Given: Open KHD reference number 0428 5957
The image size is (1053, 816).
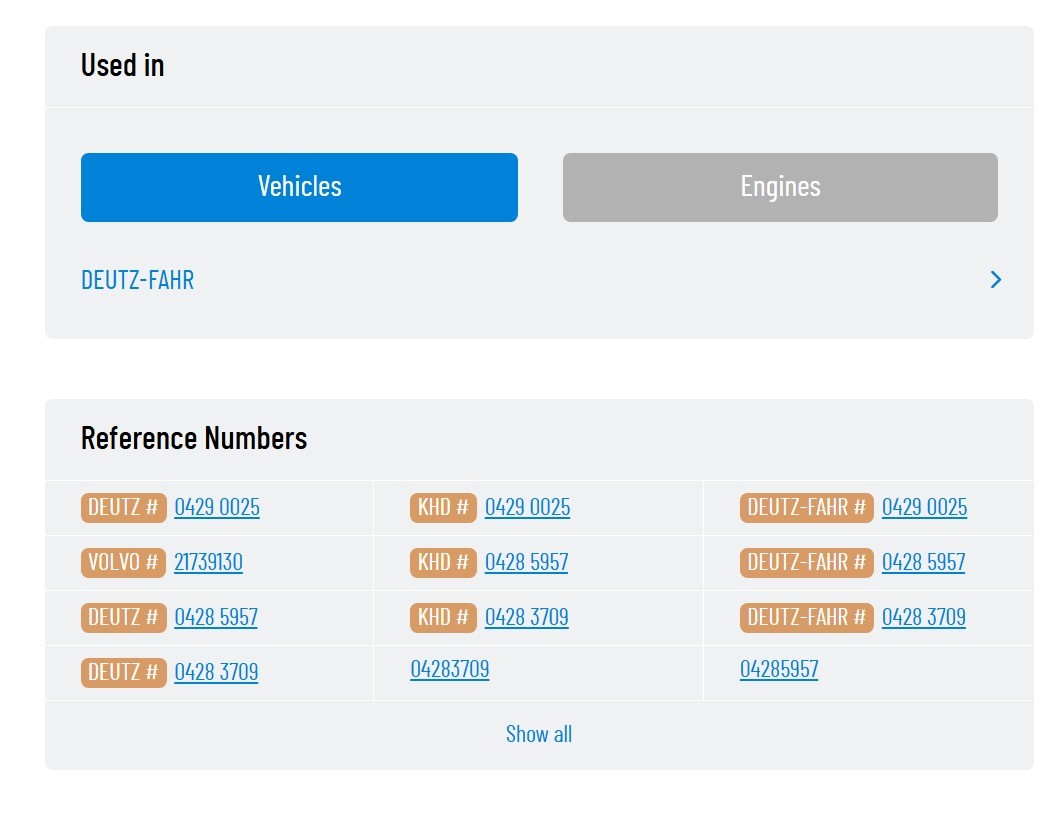Looking at the screenshot, I should (526, 562).
